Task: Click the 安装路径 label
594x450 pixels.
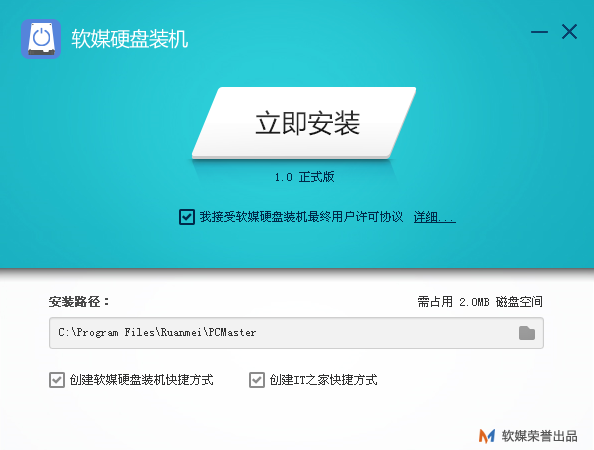Action: (79, 302)
